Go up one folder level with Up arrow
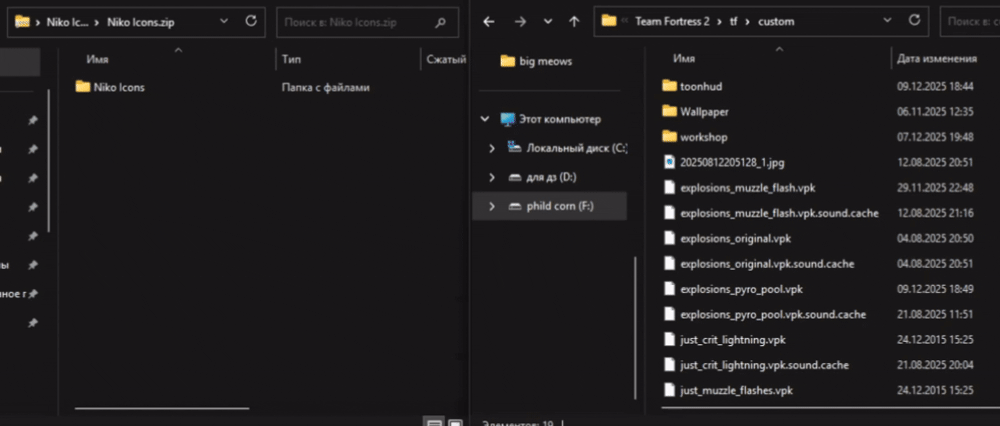This screenshot has width=1000, height=426. pyautogui.click(x=573, y=20)
